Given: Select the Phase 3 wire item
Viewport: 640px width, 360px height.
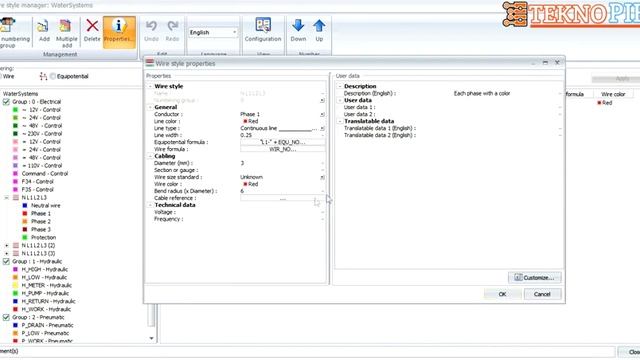Looking at the screenshot, I should tap(41, 229).
